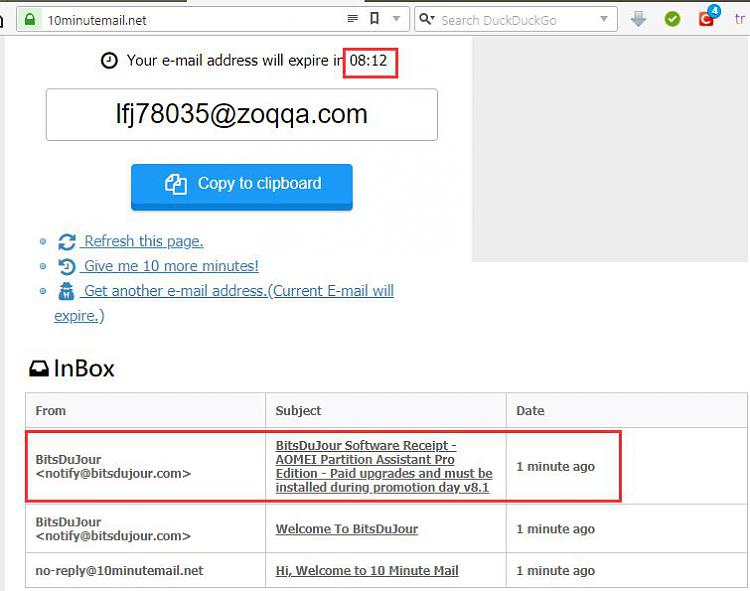
Task: Click the '1 minute ago' date in the no-reply@10minutemail.net row
Action: tap(555, 570)
